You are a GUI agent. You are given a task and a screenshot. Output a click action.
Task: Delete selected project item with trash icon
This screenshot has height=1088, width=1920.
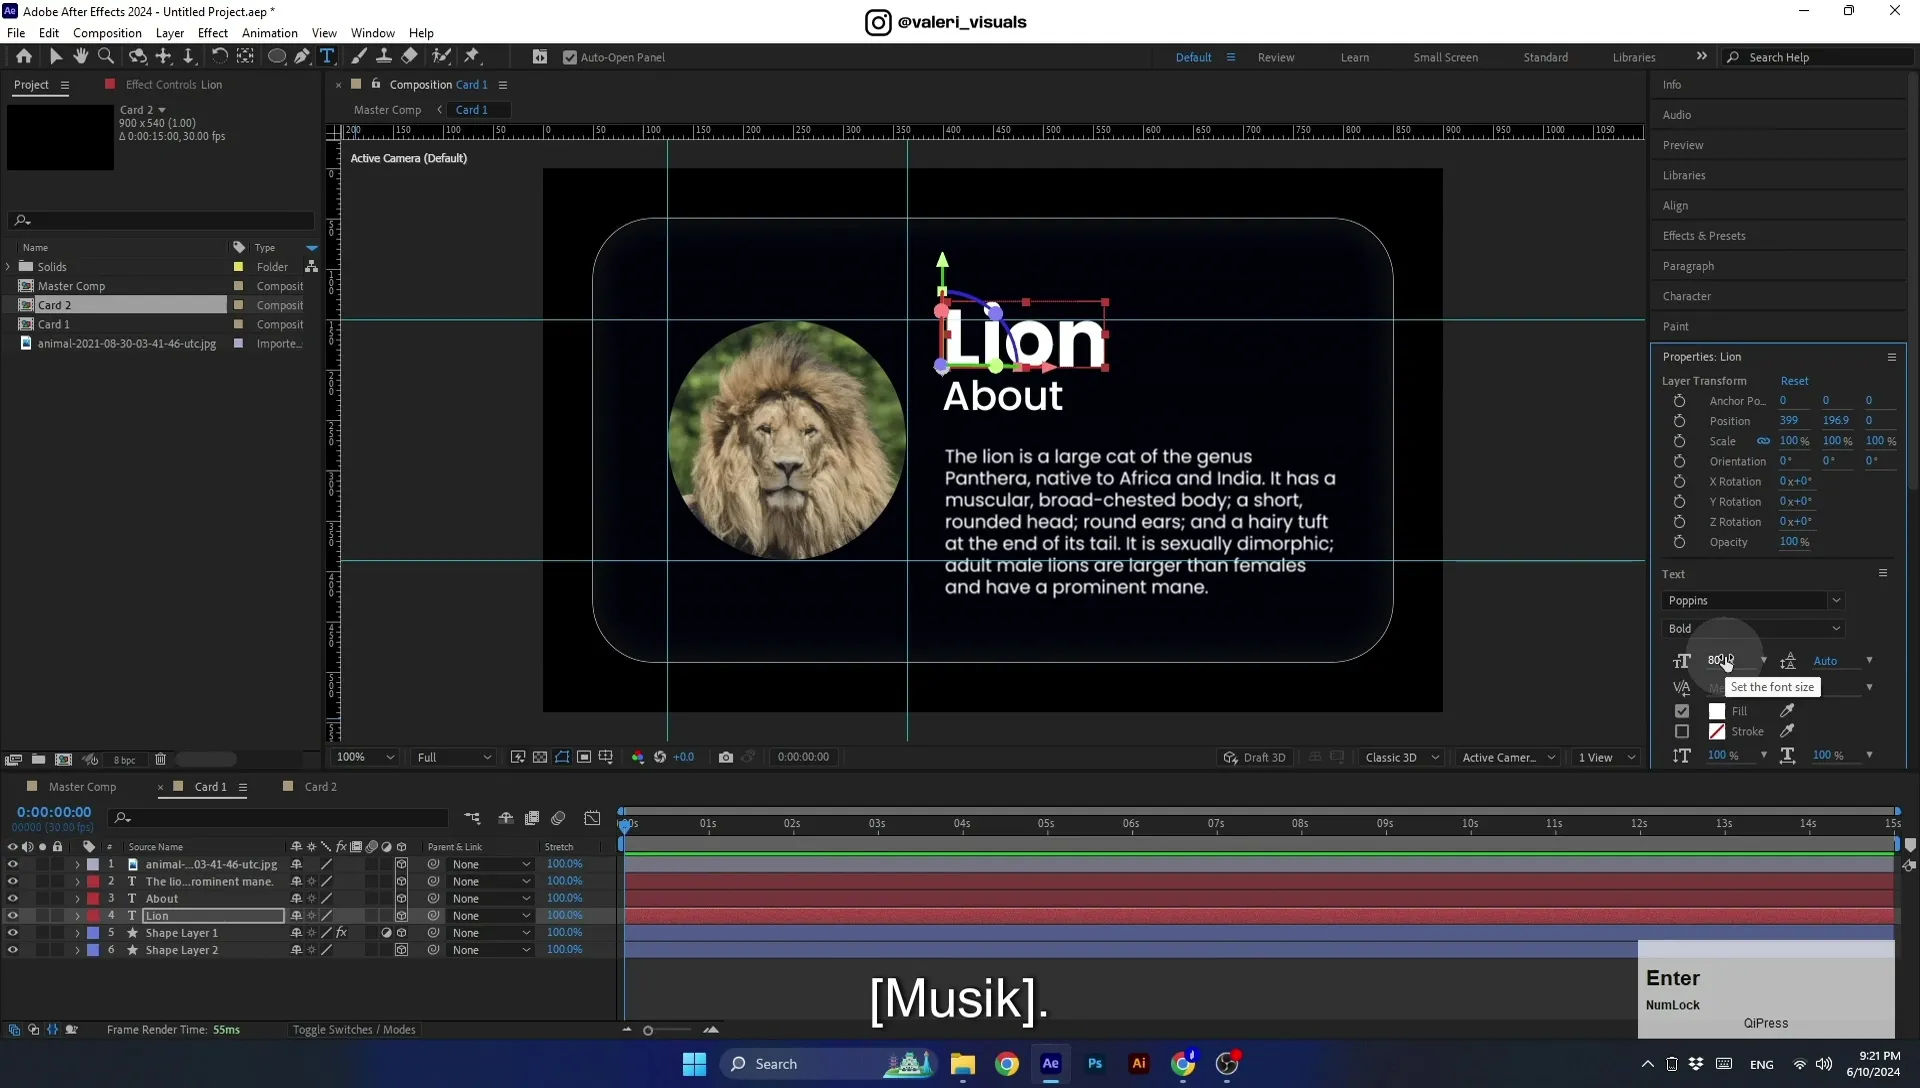click(x=160, y=760)
